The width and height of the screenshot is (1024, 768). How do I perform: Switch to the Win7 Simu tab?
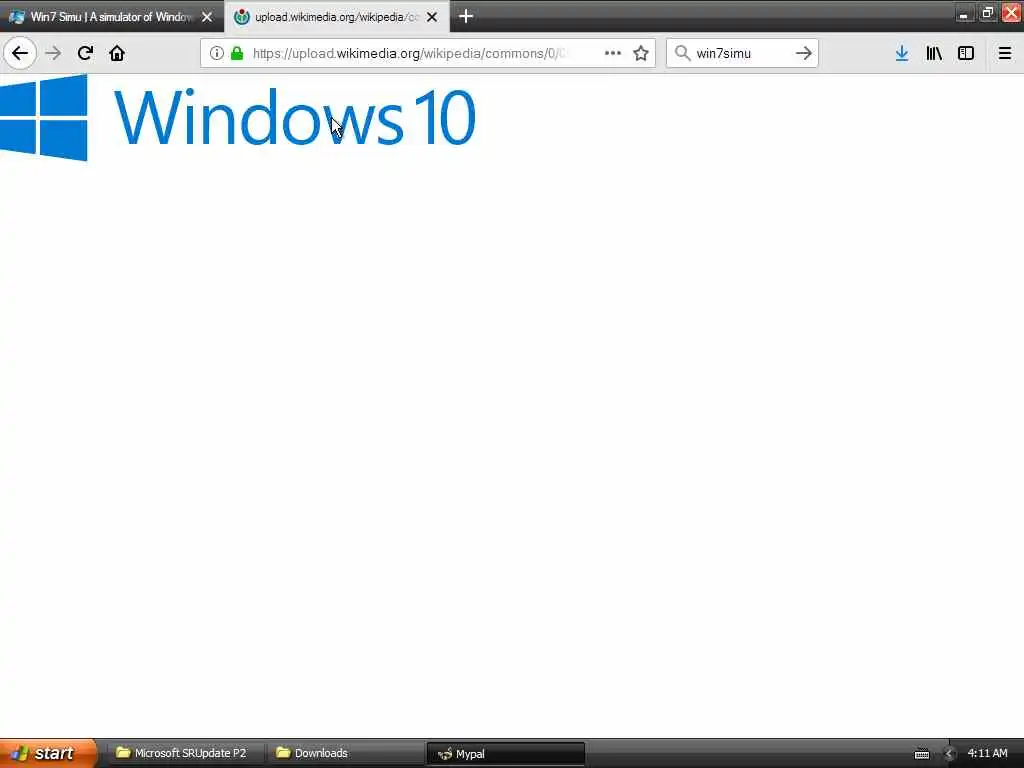click(x=111, y=17)
